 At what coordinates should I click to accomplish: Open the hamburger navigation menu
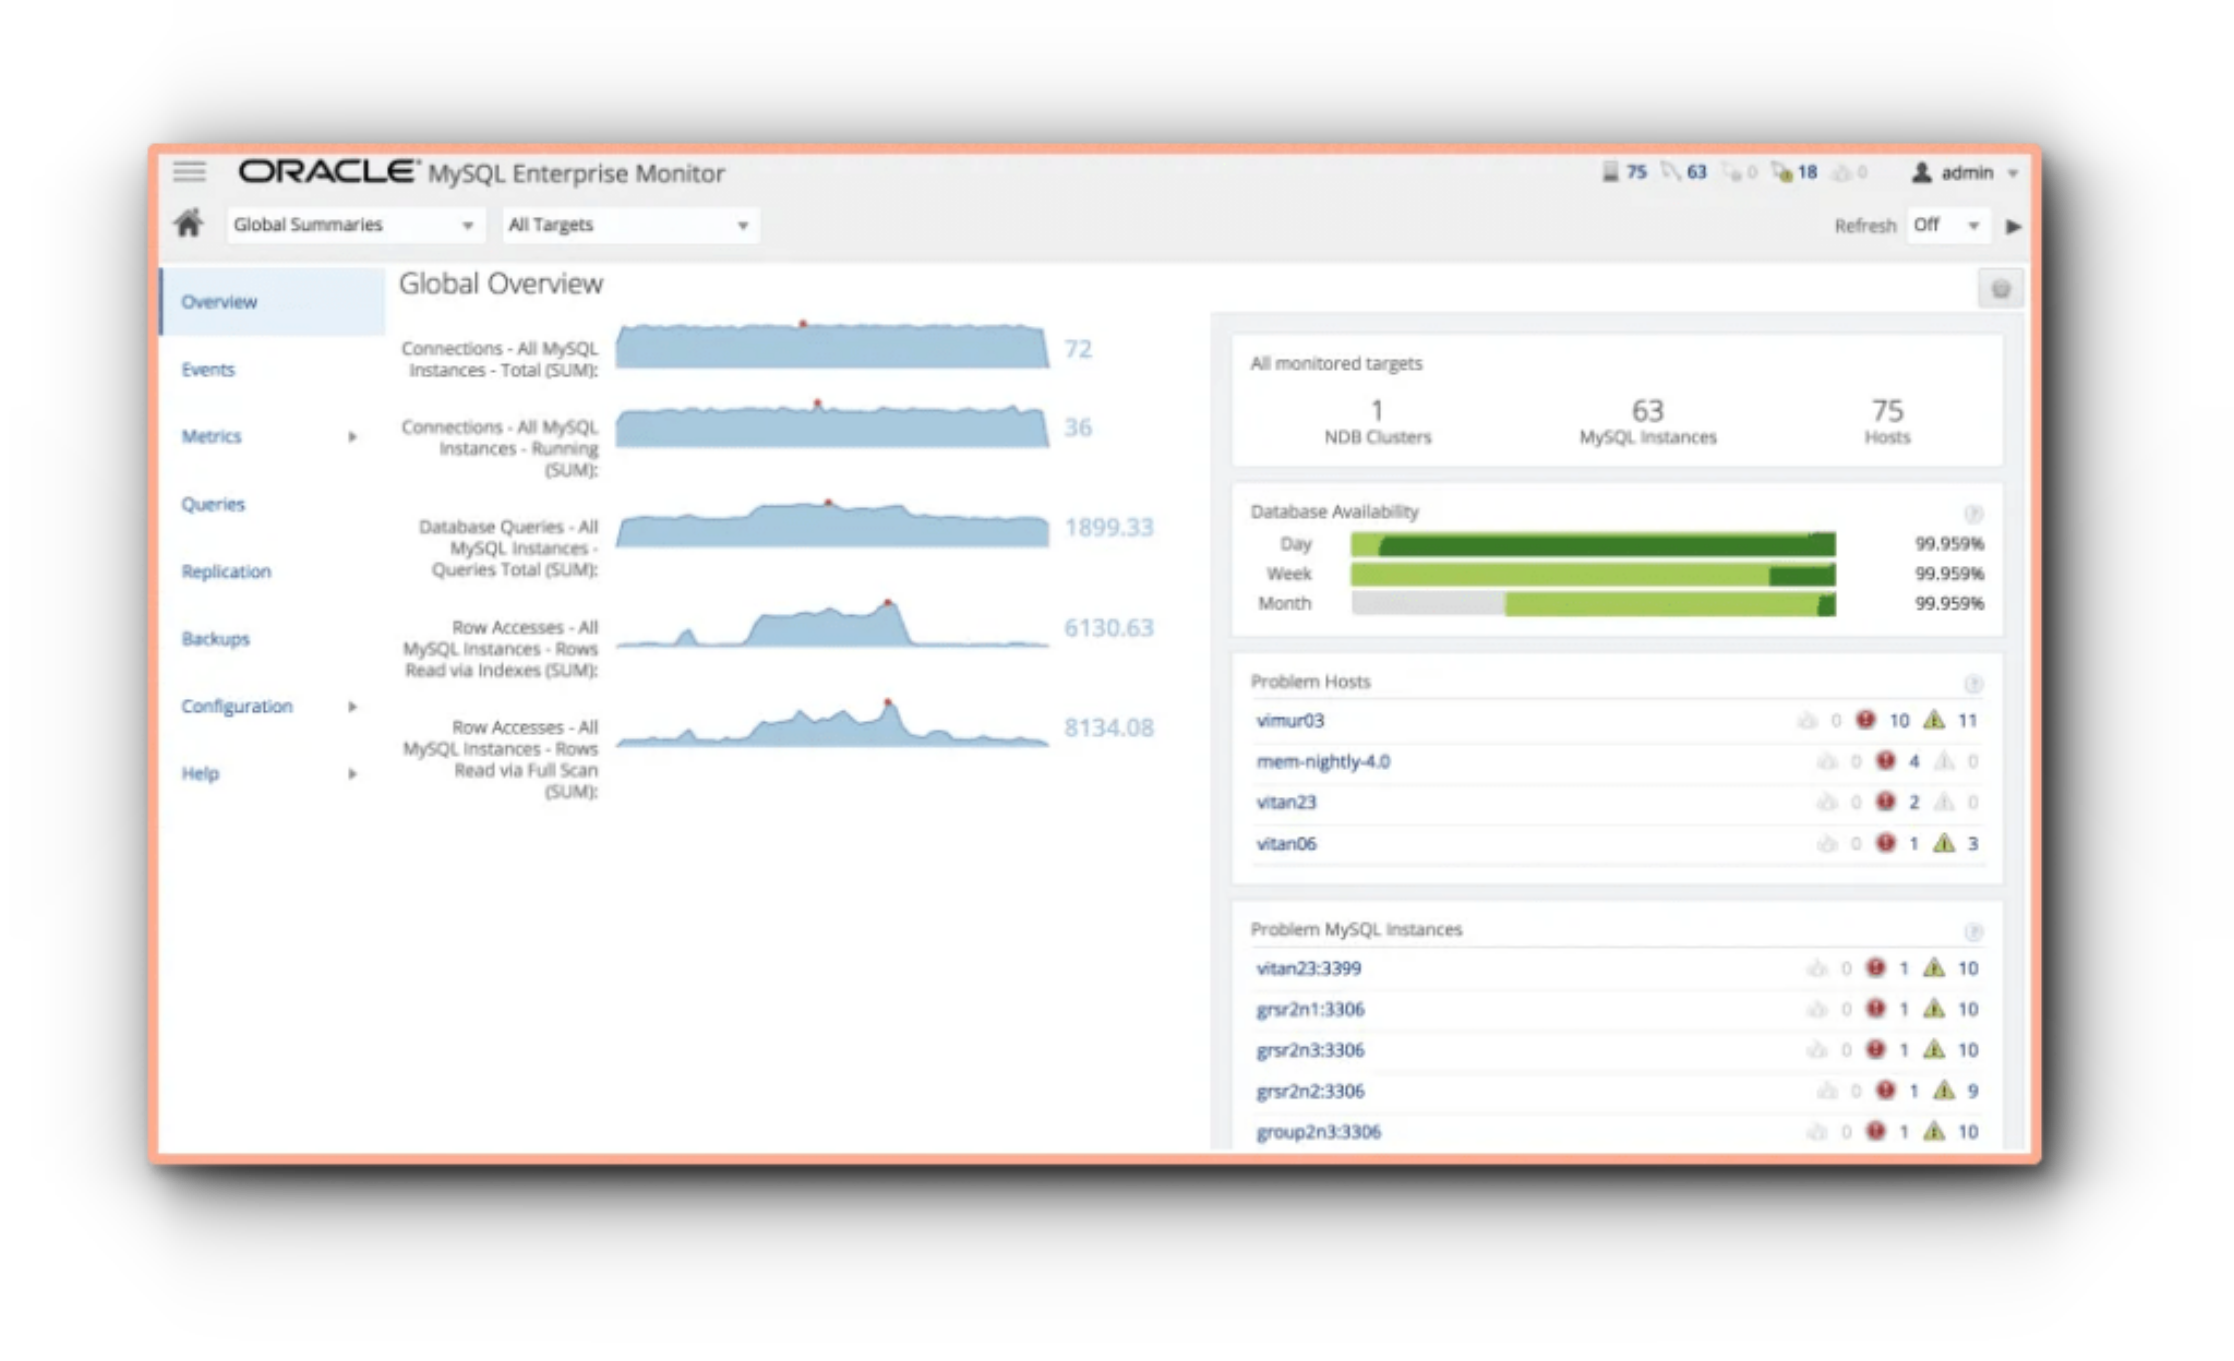[189, 172]
